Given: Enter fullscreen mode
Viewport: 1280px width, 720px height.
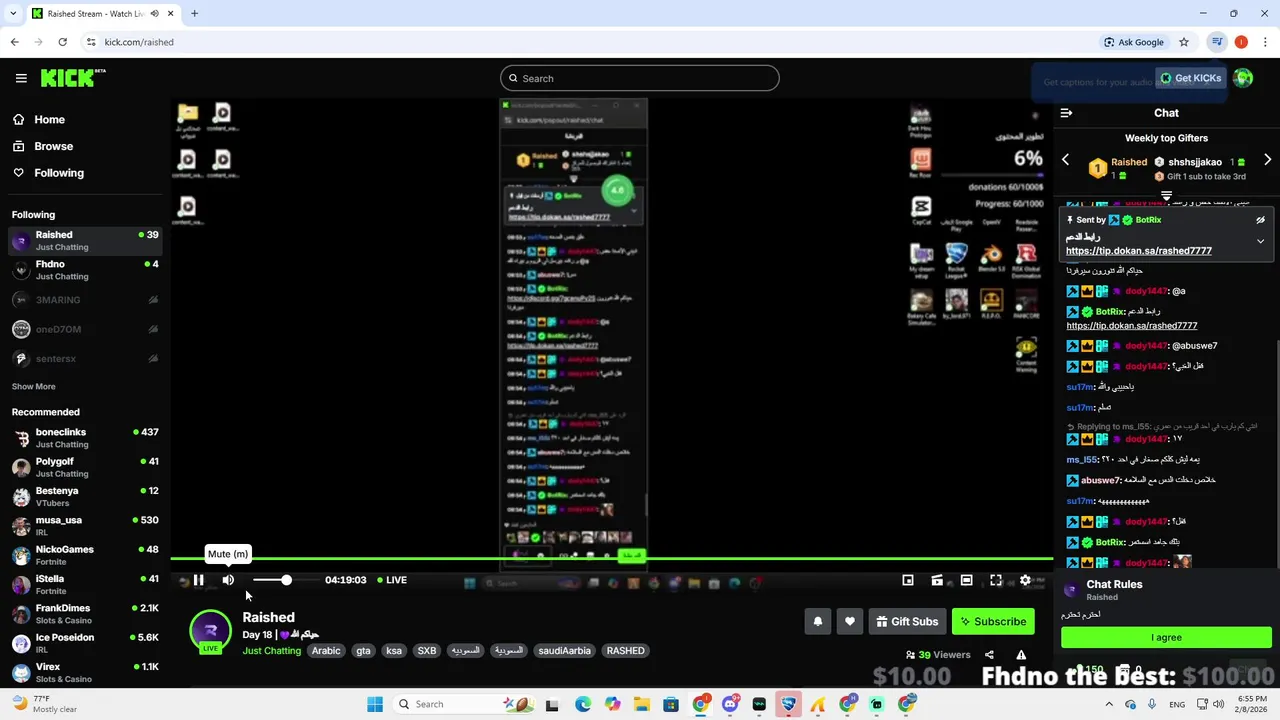Looking at the screenshot, I should coord(996,580).
